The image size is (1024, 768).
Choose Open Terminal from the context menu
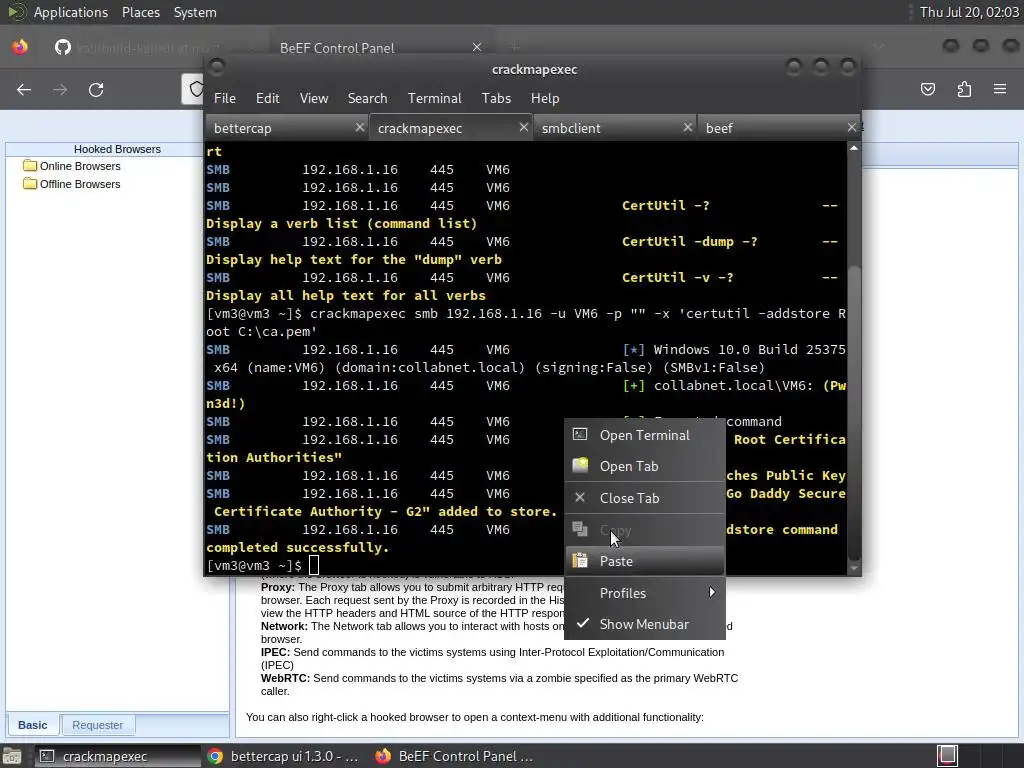tap(645, 435)
